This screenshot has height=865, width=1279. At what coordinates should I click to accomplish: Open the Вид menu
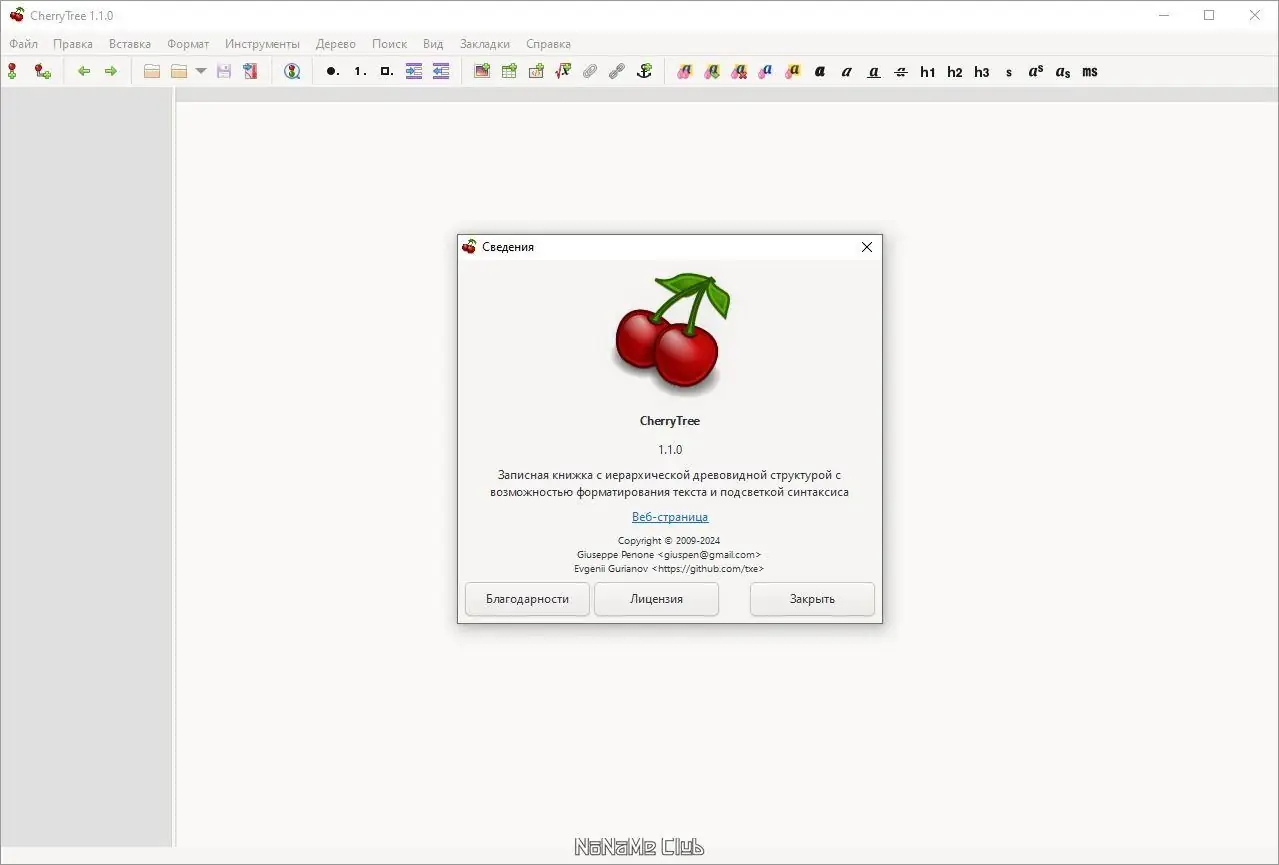(433, 44)
